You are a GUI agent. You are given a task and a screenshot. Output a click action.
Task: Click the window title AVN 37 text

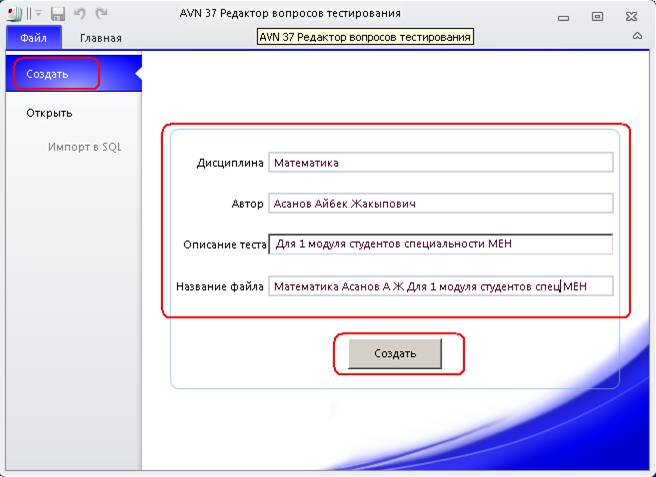[x=290, y=13]
